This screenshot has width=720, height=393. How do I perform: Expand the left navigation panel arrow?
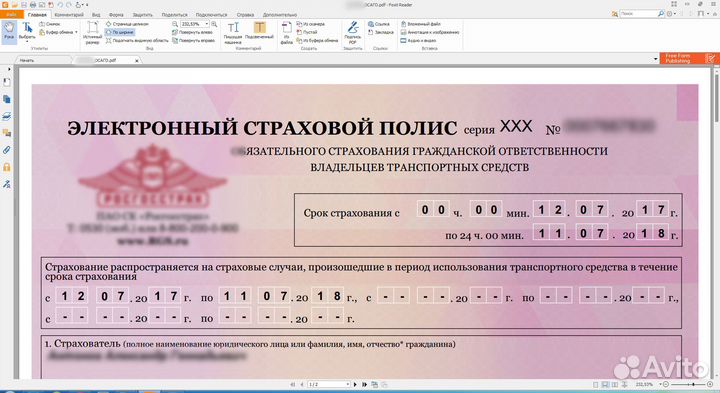click(x=9, y=69)
